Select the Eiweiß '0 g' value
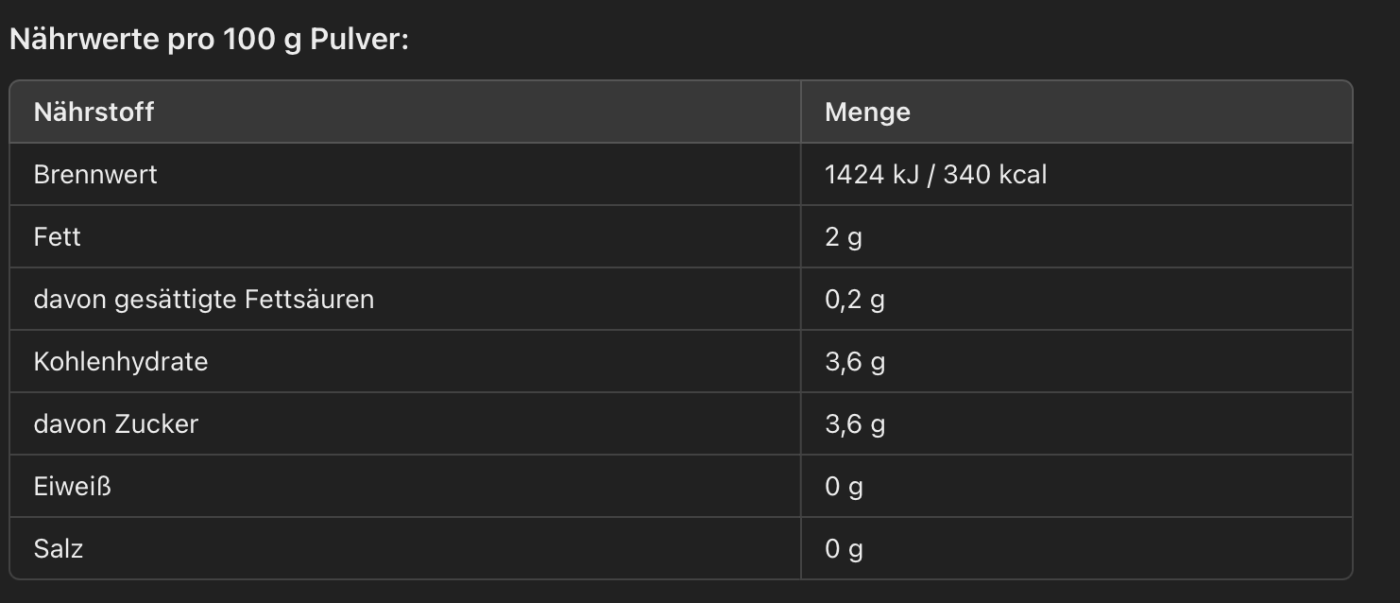The height and width of the screenshot is (603, 1400). (844, 487)
